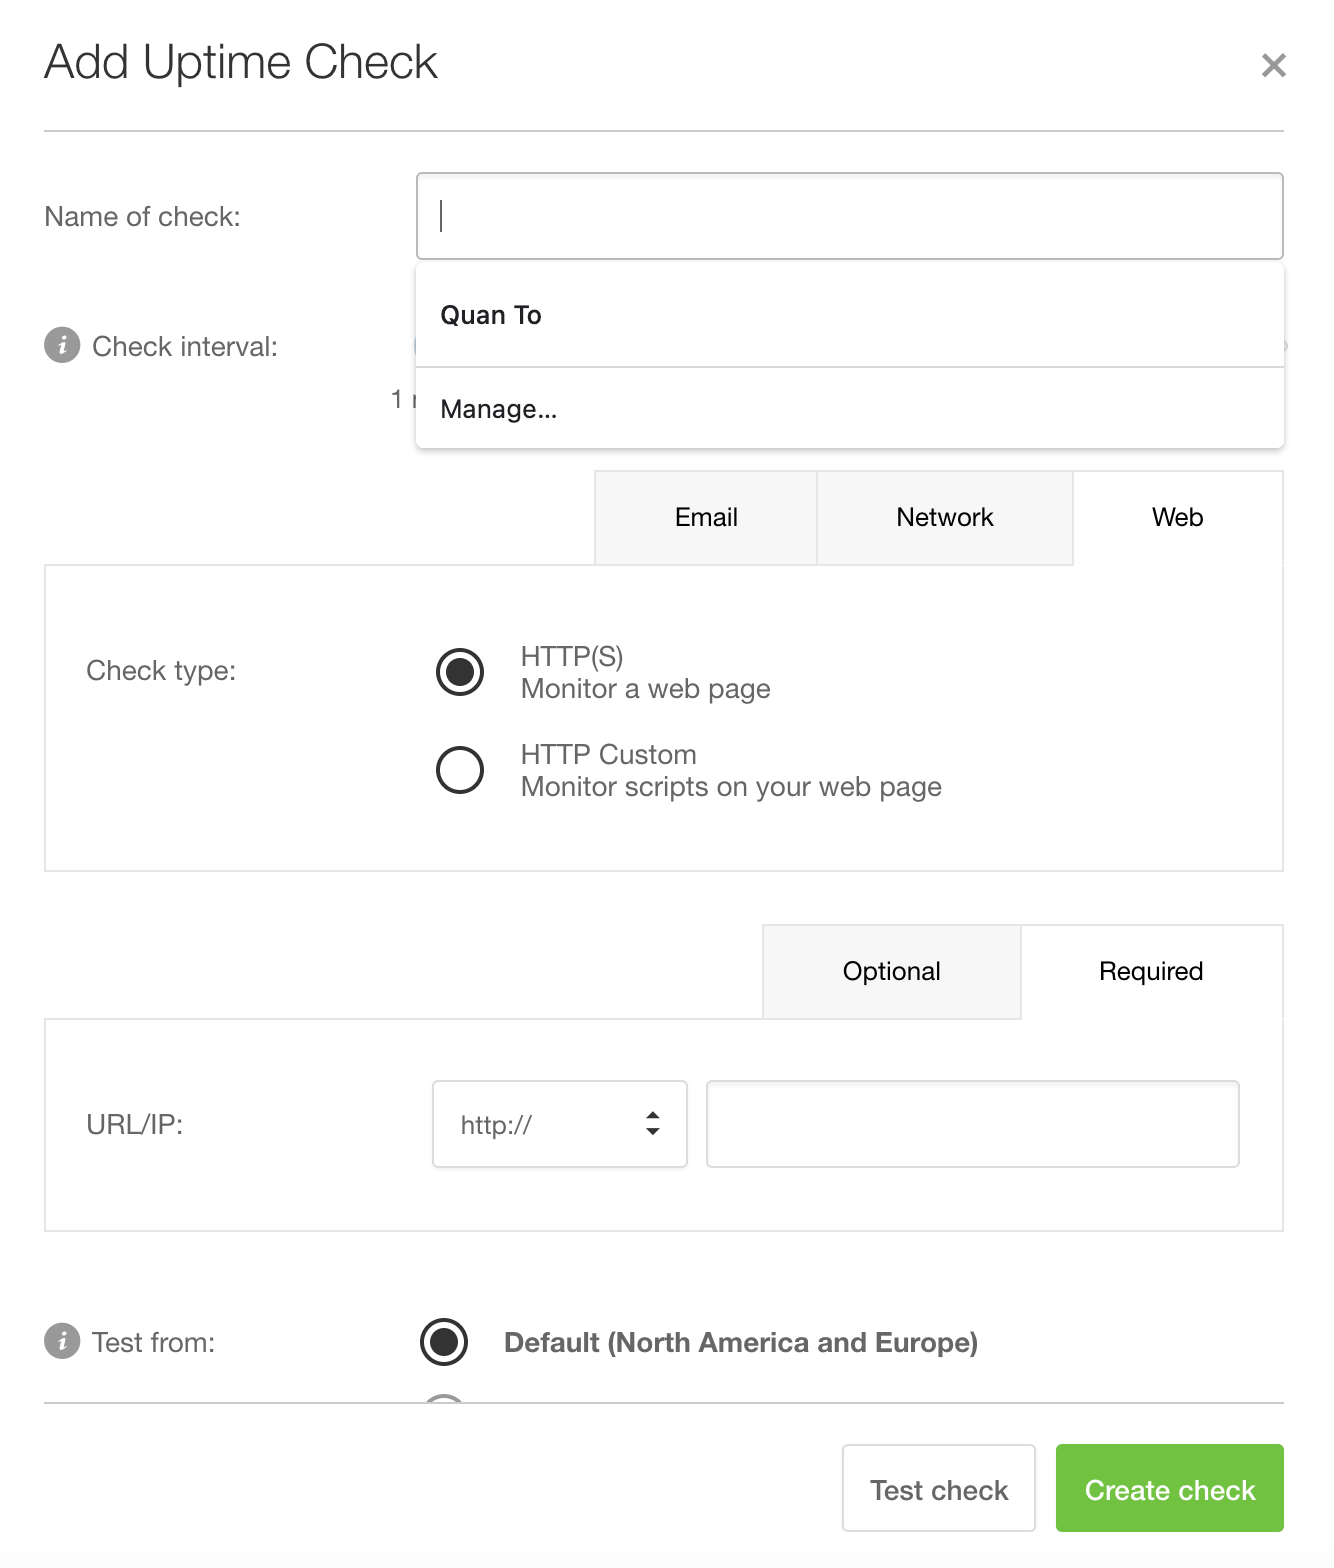This screenshot has width=1334, height=1568.
Task: Open the Optional settings tab
Action: coord(891,971)
